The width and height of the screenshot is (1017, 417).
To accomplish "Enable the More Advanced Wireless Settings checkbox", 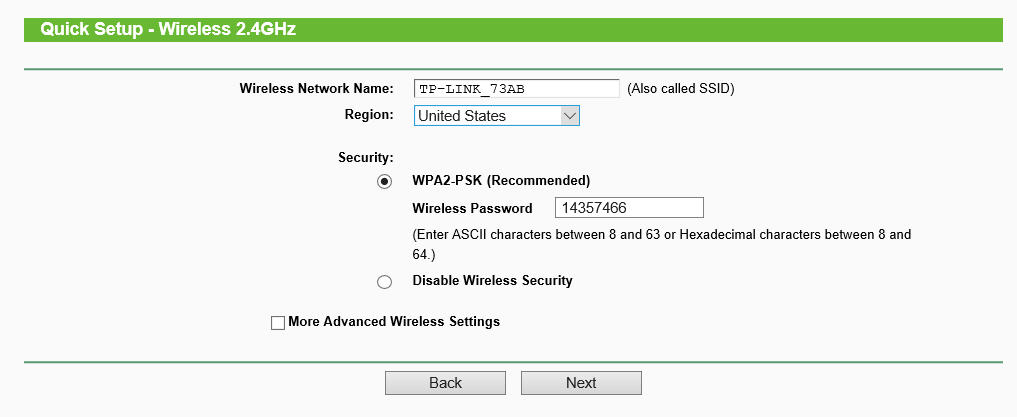I will pos(278,323).
